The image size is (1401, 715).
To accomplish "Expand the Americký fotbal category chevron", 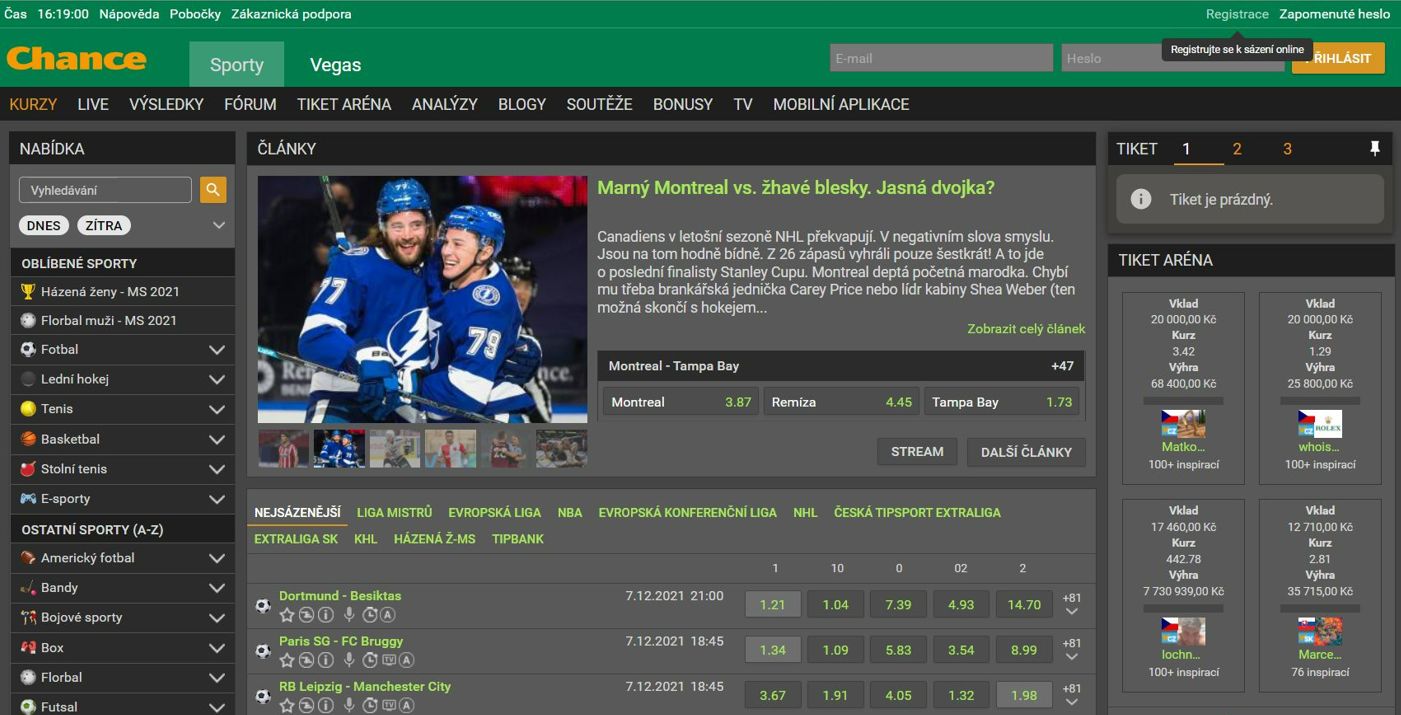I will [216, 558].
